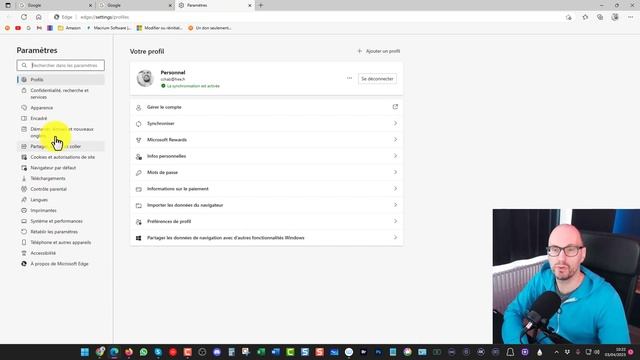Image resolution: width=640 pixels, height=360 pixels.
Task: Open the Gmail bookmark icon
Action: (x=39, y=28)
